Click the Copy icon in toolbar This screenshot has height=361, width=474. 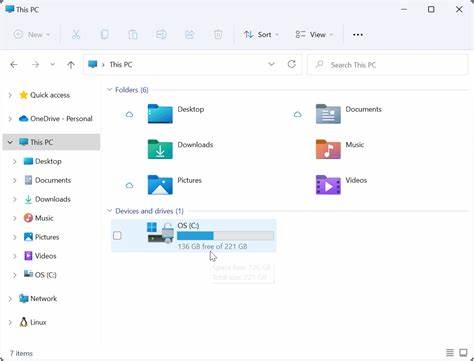coord(104,34)
